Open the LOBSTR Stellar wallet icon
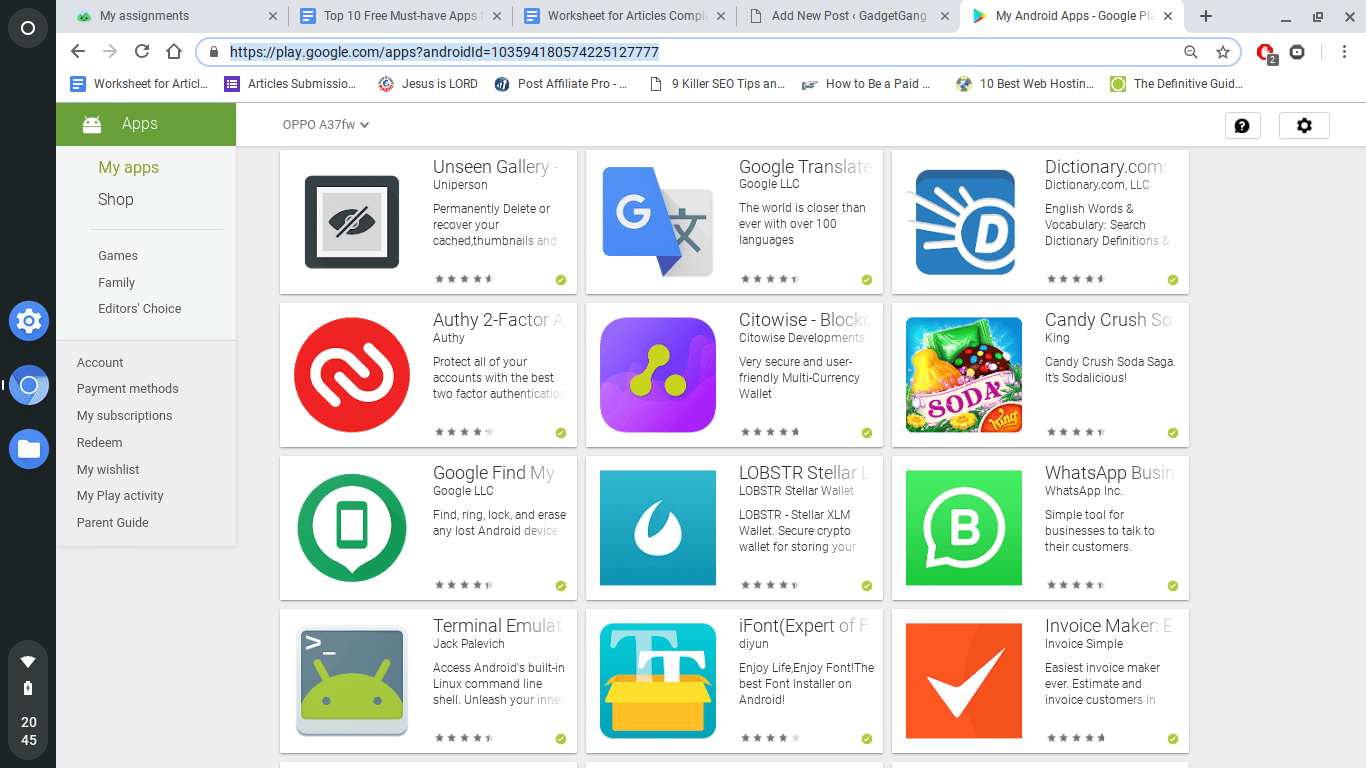 tap(658, 528)
